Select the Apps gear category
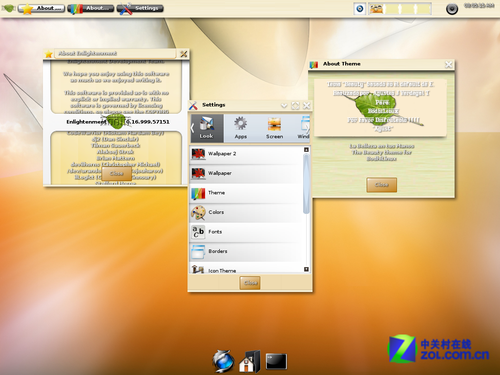500x375 pixels. click(x=240, y=128)
